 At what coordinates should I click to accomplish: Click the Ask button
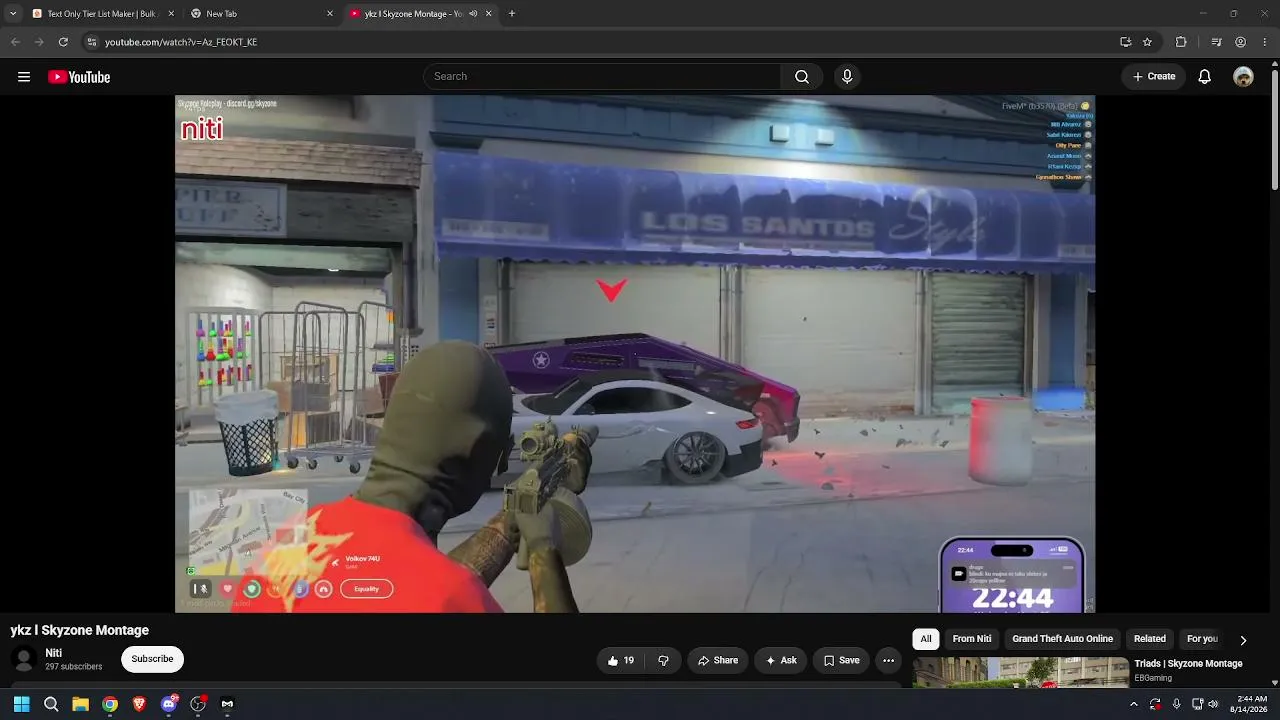tap(781, 660)
